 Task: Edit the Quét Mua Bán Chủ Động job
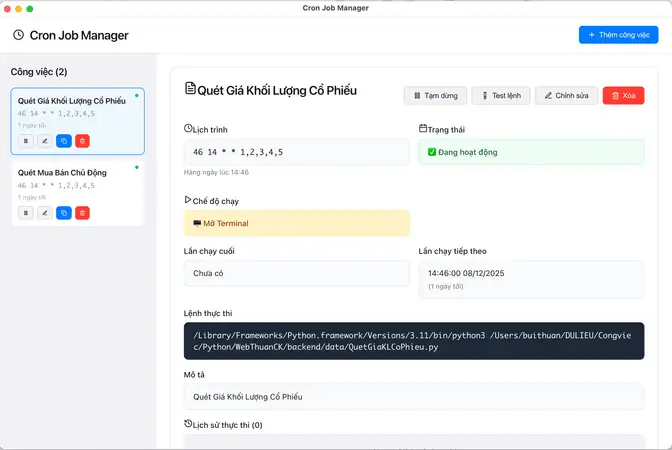click(44, 213)
